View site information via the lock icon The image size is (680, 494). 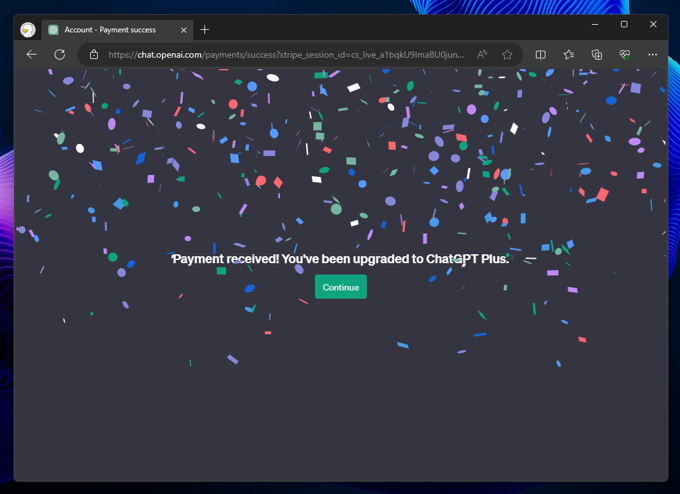pos(94,55)
